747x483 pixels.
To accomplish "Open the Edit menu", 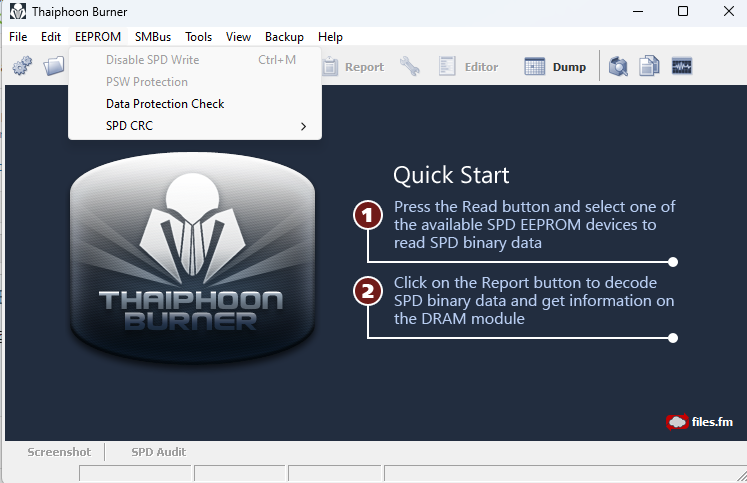I will [50, 37].
